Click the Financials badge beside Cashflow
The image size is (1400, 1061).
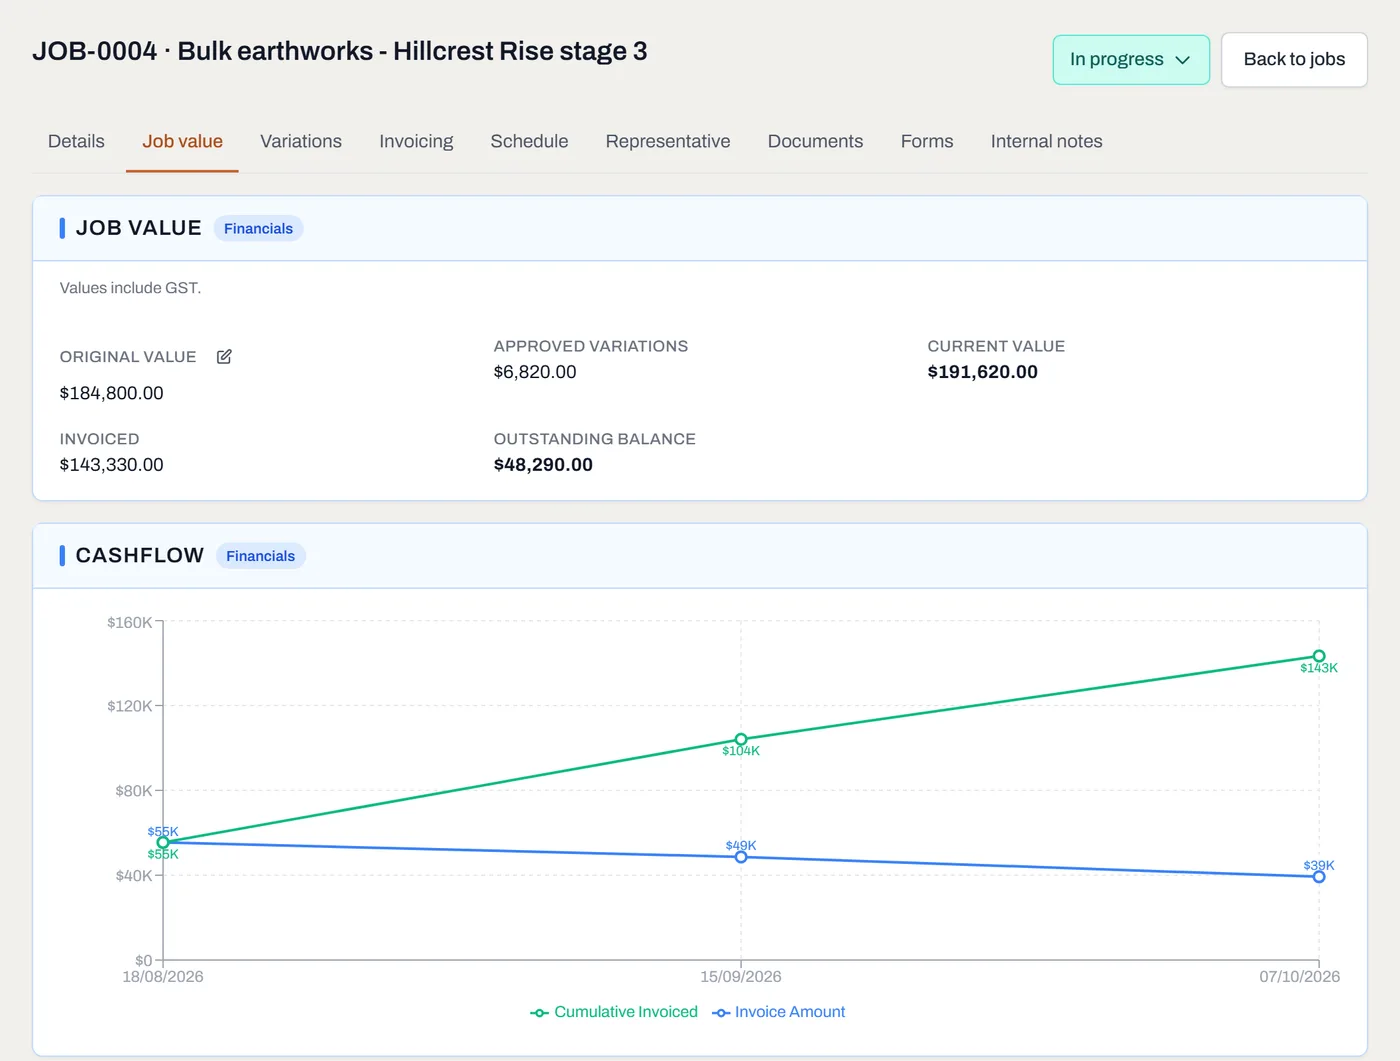tap(260, 556)
